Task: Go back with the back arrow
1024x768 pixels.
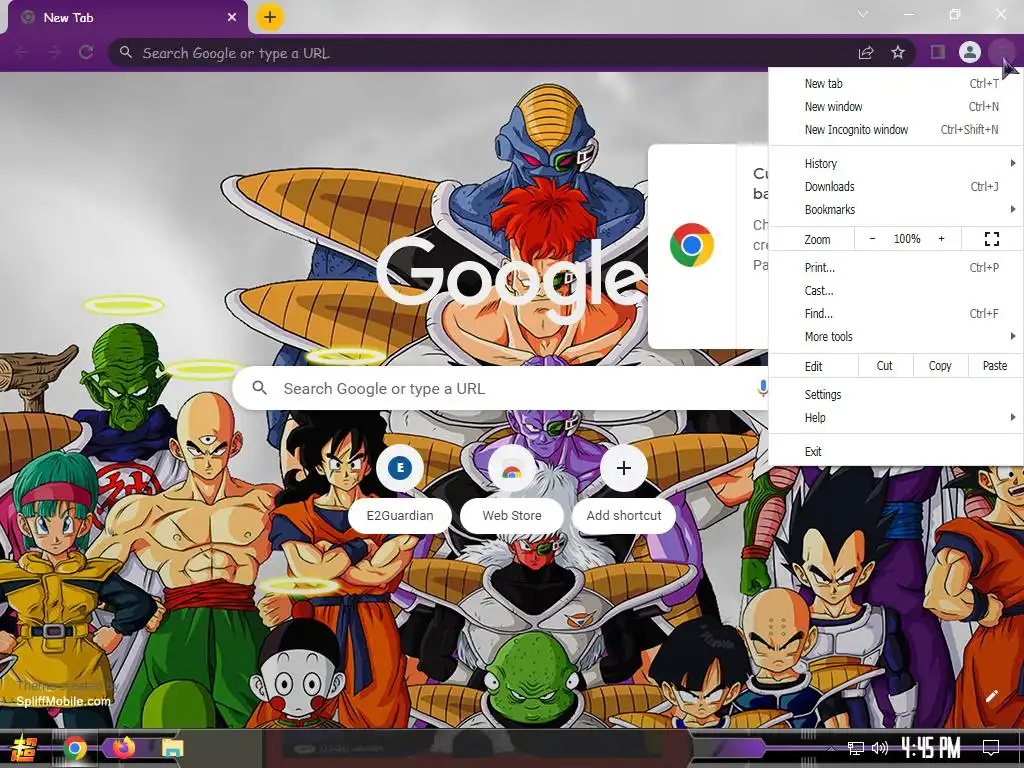Action: pos(22,52)
